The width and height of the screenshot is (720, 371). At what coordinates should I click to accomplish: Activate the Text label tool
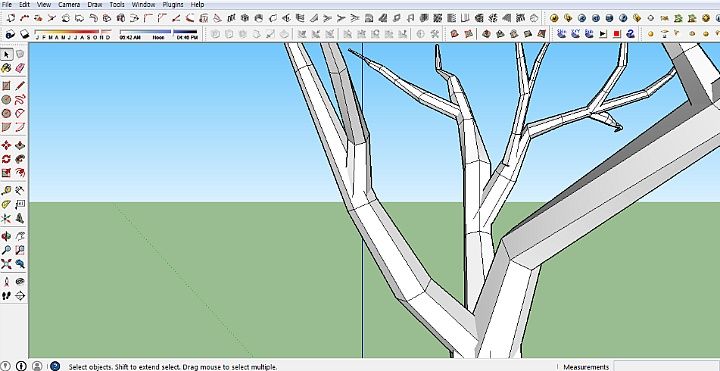(x=20, y=204)
